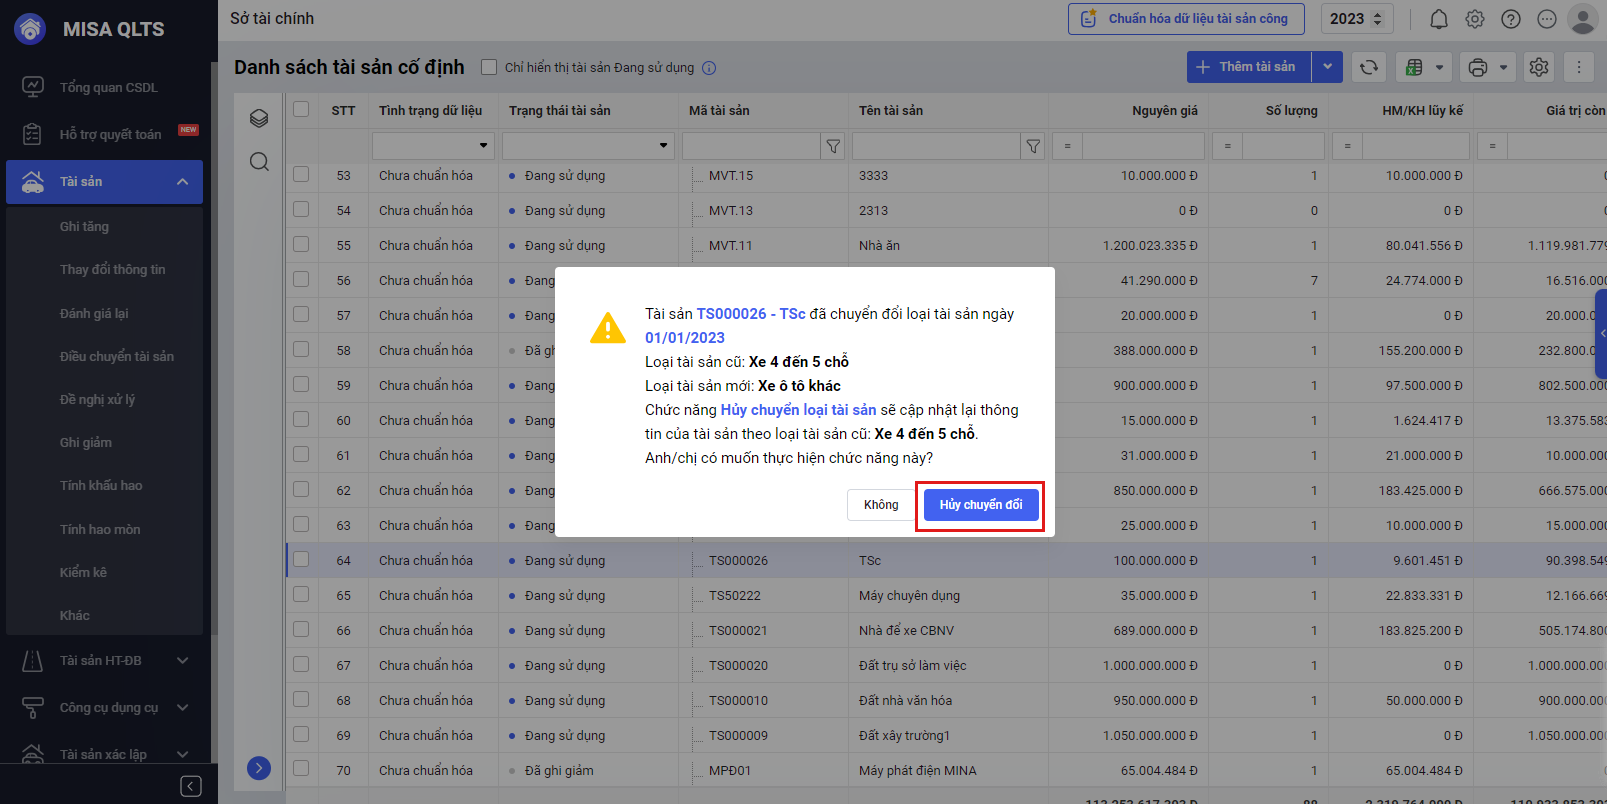Screen dimensions: 1607x804
Task: Click the layers icon in the left panel
Action: pyautogui.click(x=259, y=119)
